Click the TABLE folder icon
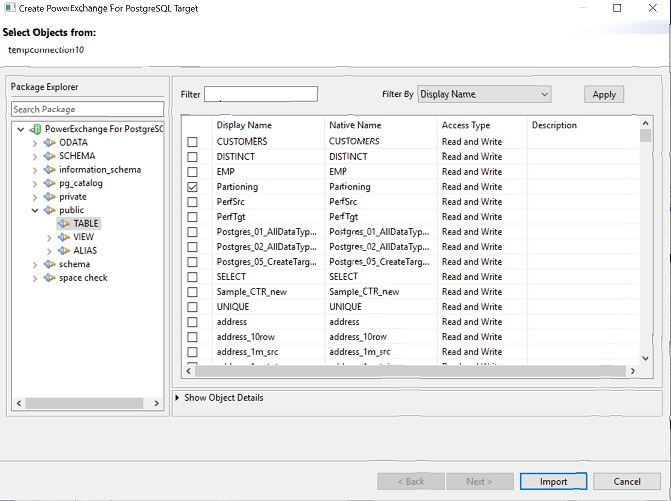Screen dimensions: 671x501 click(x=64, y=224)
